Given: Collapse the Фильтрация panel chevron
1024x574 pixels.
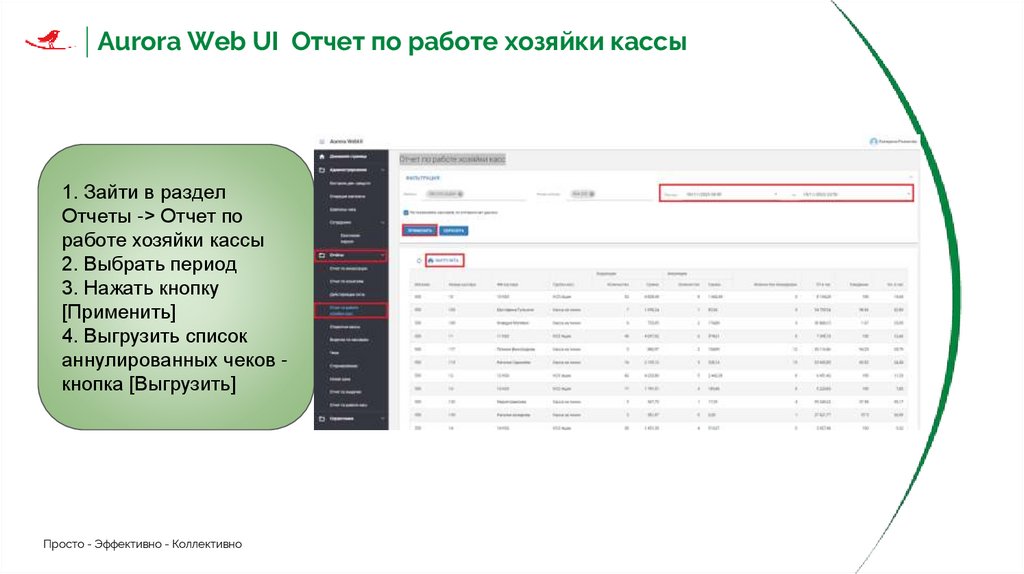Looking at the screenshot, I should tap(910, 178).
